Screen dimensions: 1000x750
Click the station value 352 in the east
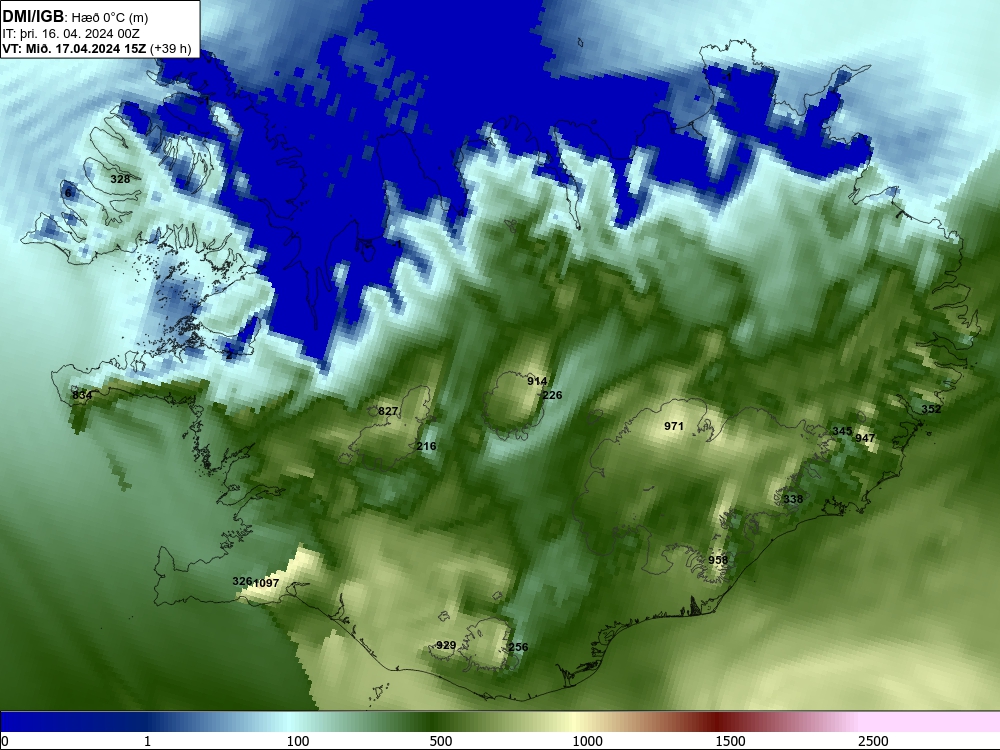[x=931, y=409]
